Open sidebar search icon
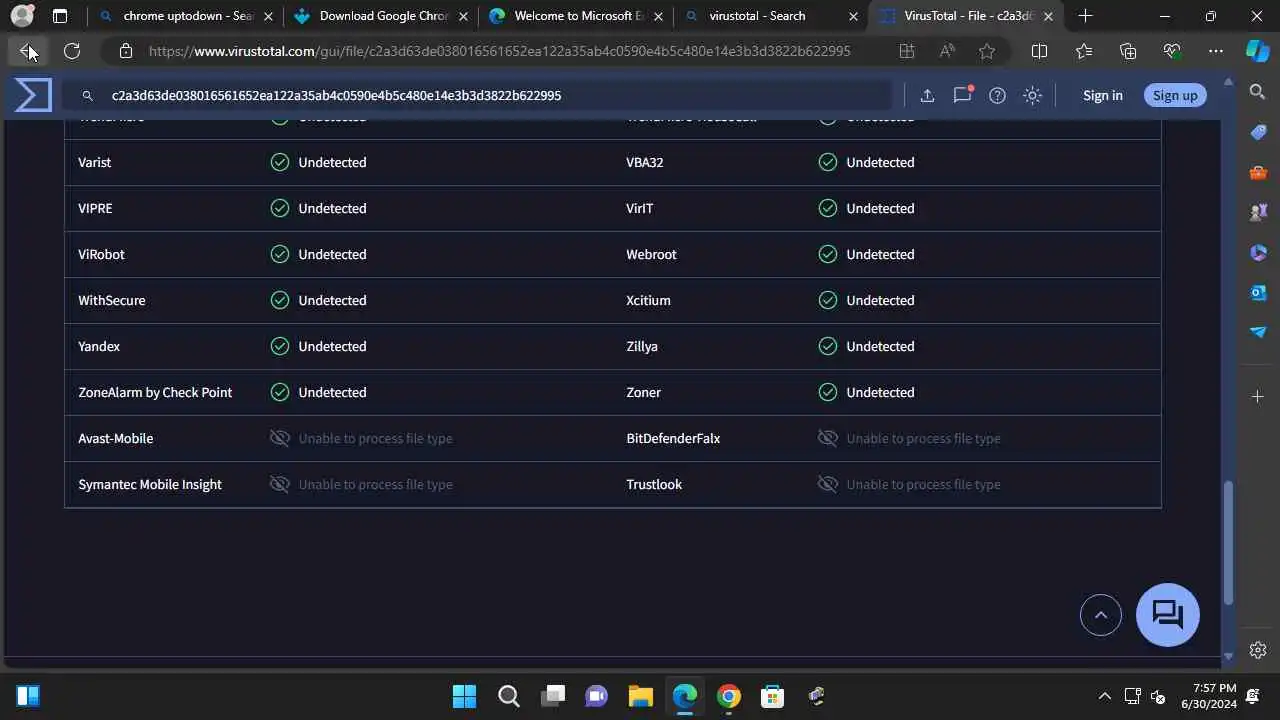The height and width of the screenshot is (720, 1280). pos(1258,92)
